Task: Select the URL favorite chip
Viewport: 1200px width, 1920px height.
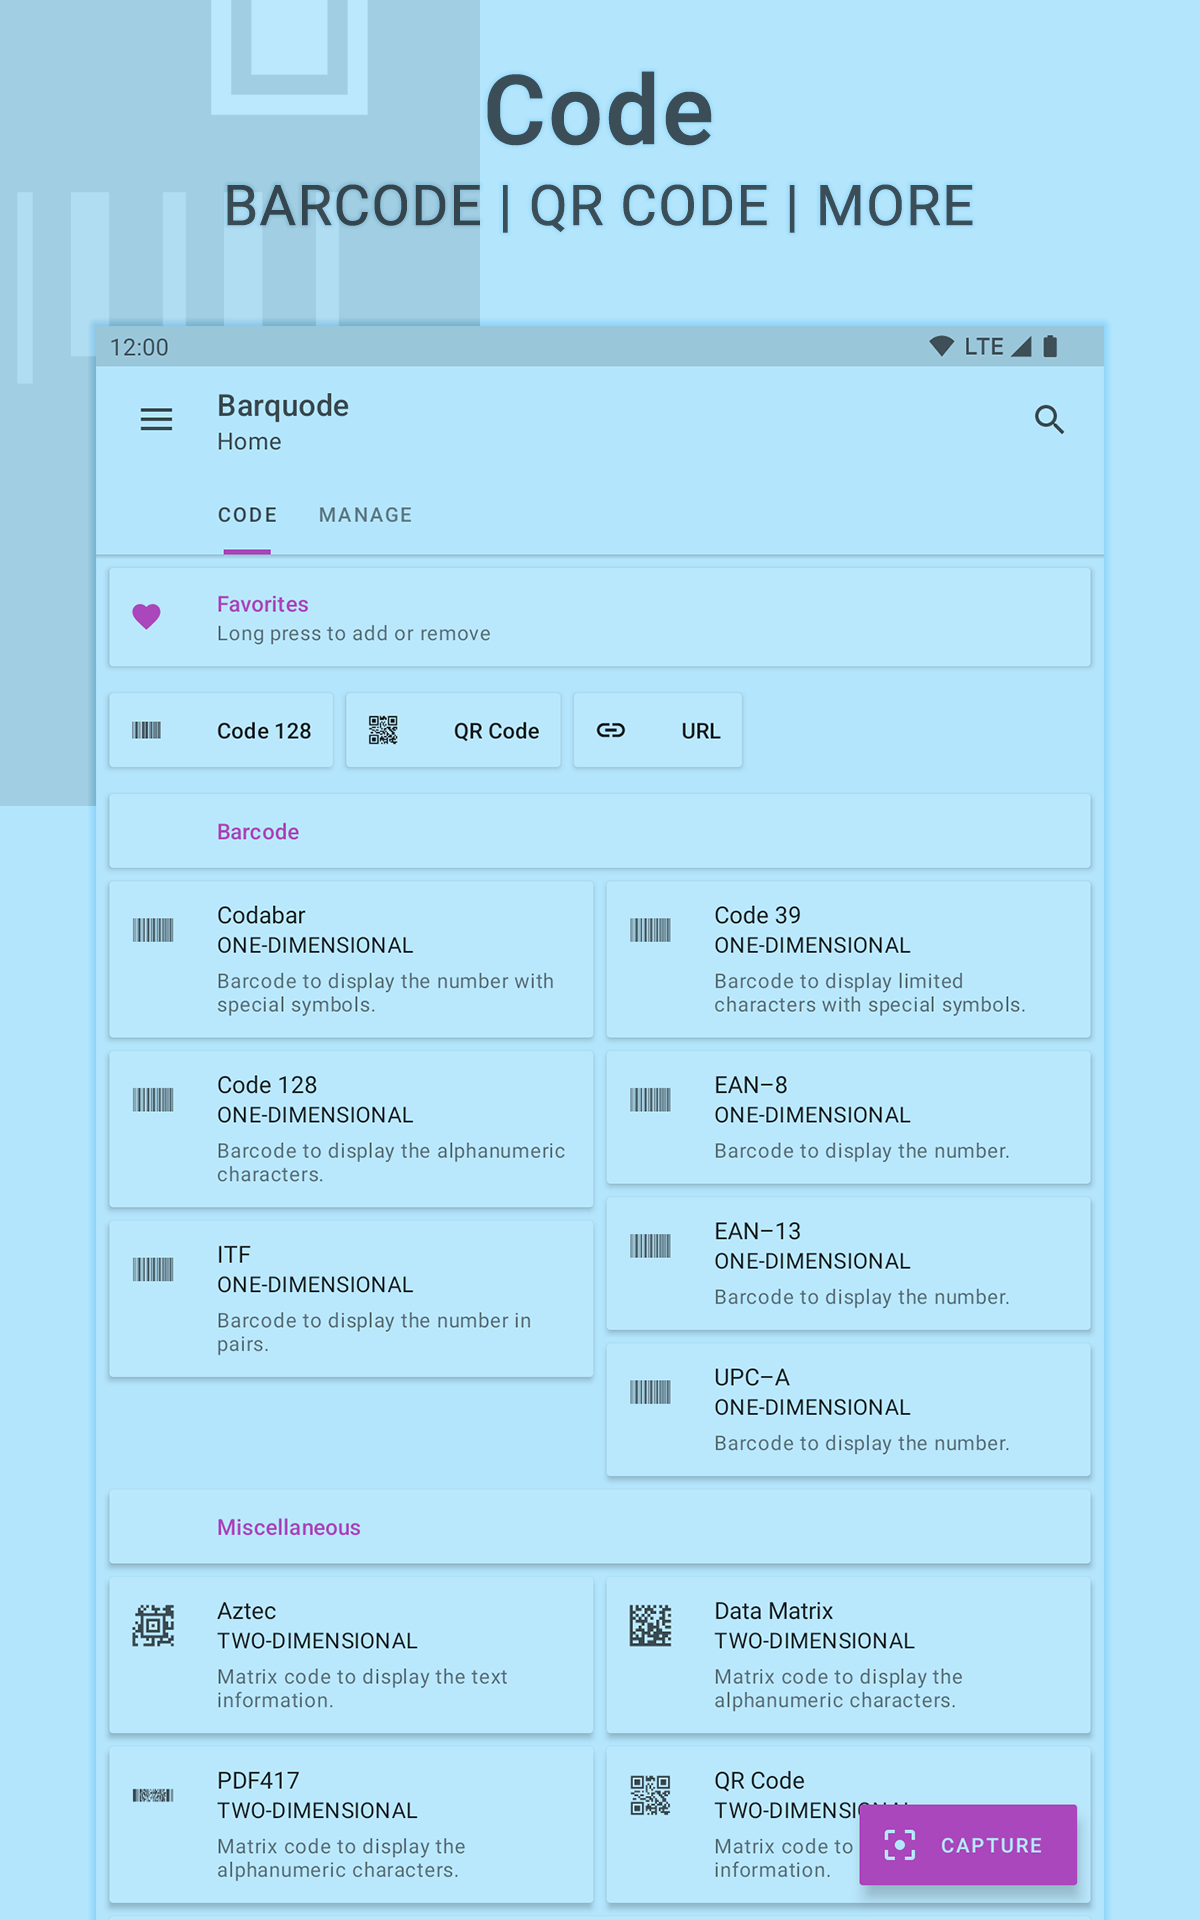Action: pos(658,731)
